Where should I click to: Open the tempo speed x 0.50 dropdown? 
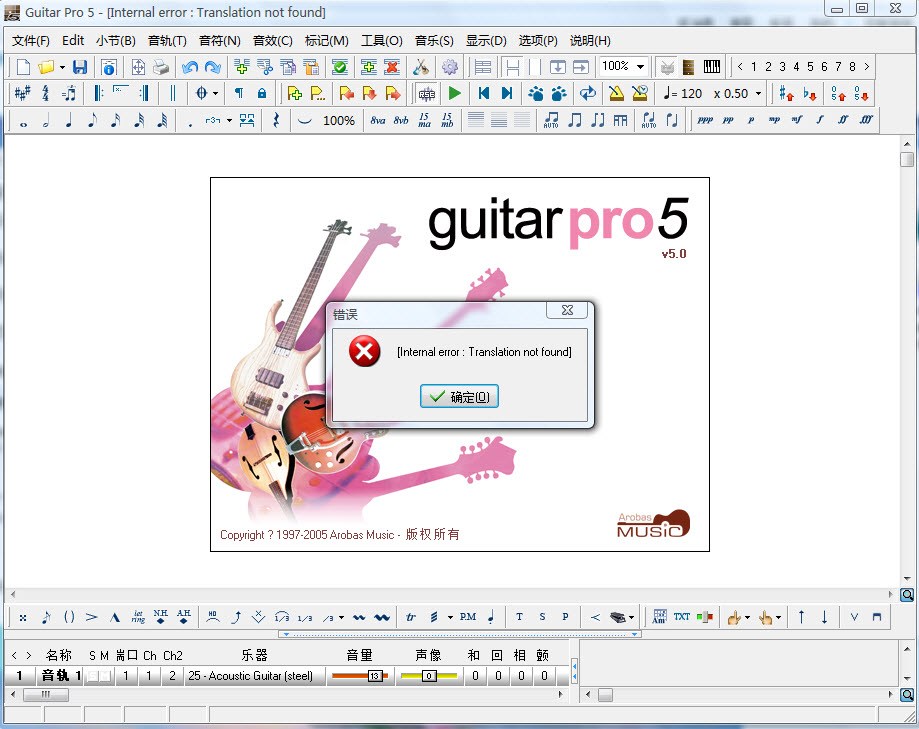(x=758, y=94)
